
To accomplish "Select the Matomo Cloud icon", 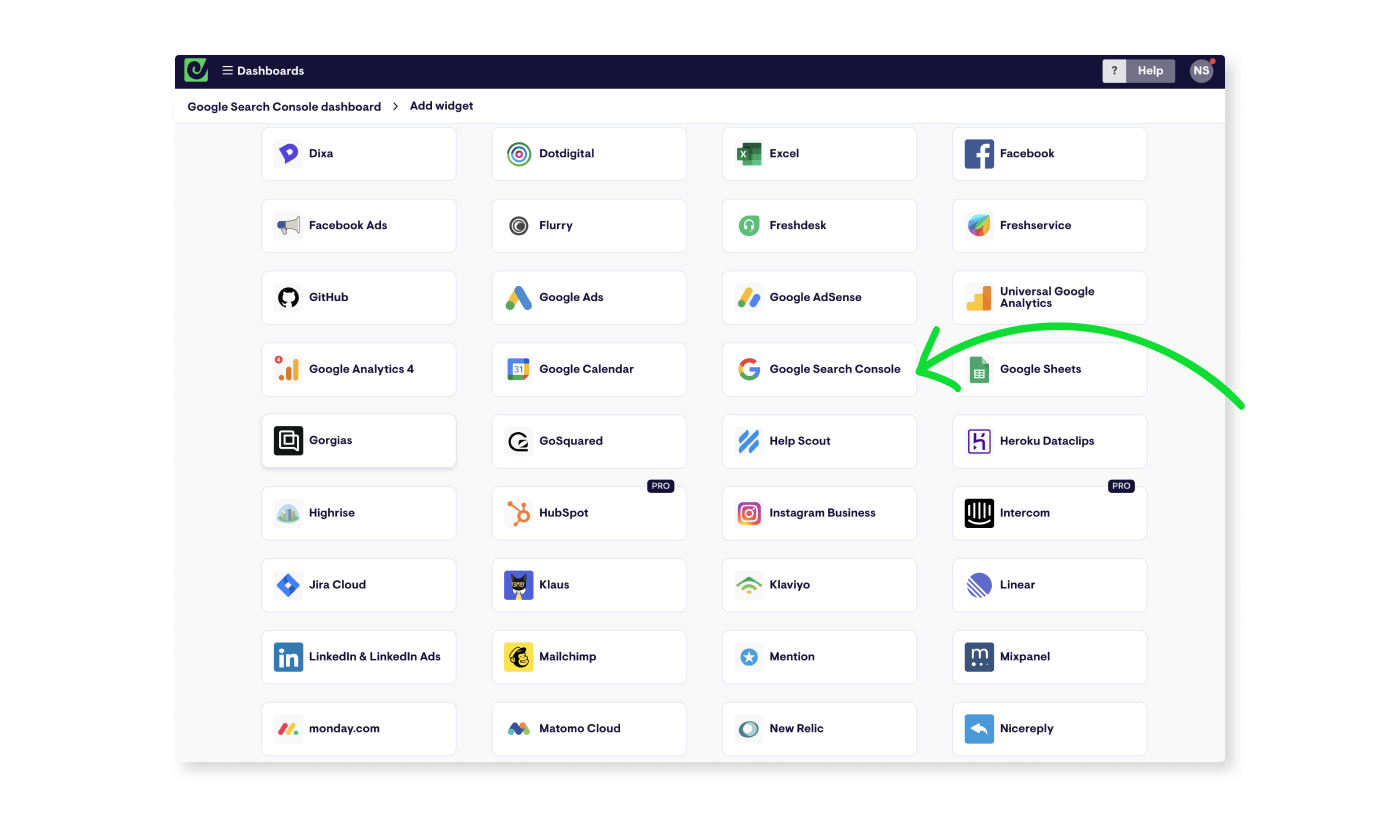I will (519, 729).
